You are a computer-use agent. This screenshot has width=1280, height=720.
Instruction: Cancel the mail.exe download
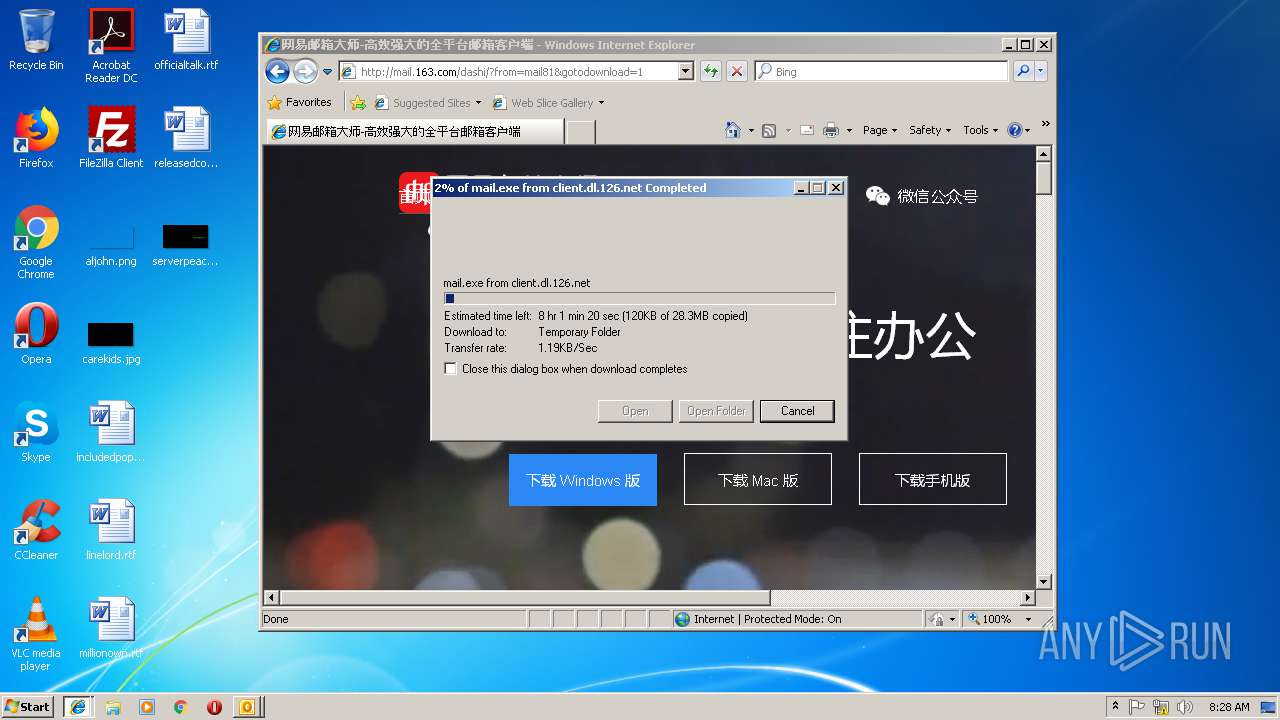[x=797, y=411]
